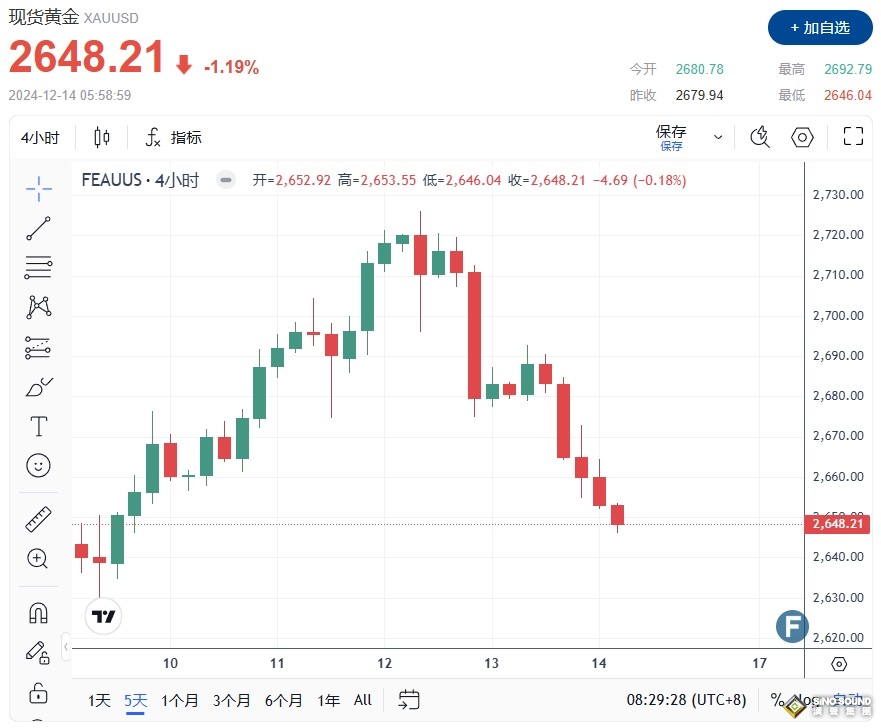Toggle percent scale at bottom right
This screenshot has width=881, height=728.
[x=777, y=700]
